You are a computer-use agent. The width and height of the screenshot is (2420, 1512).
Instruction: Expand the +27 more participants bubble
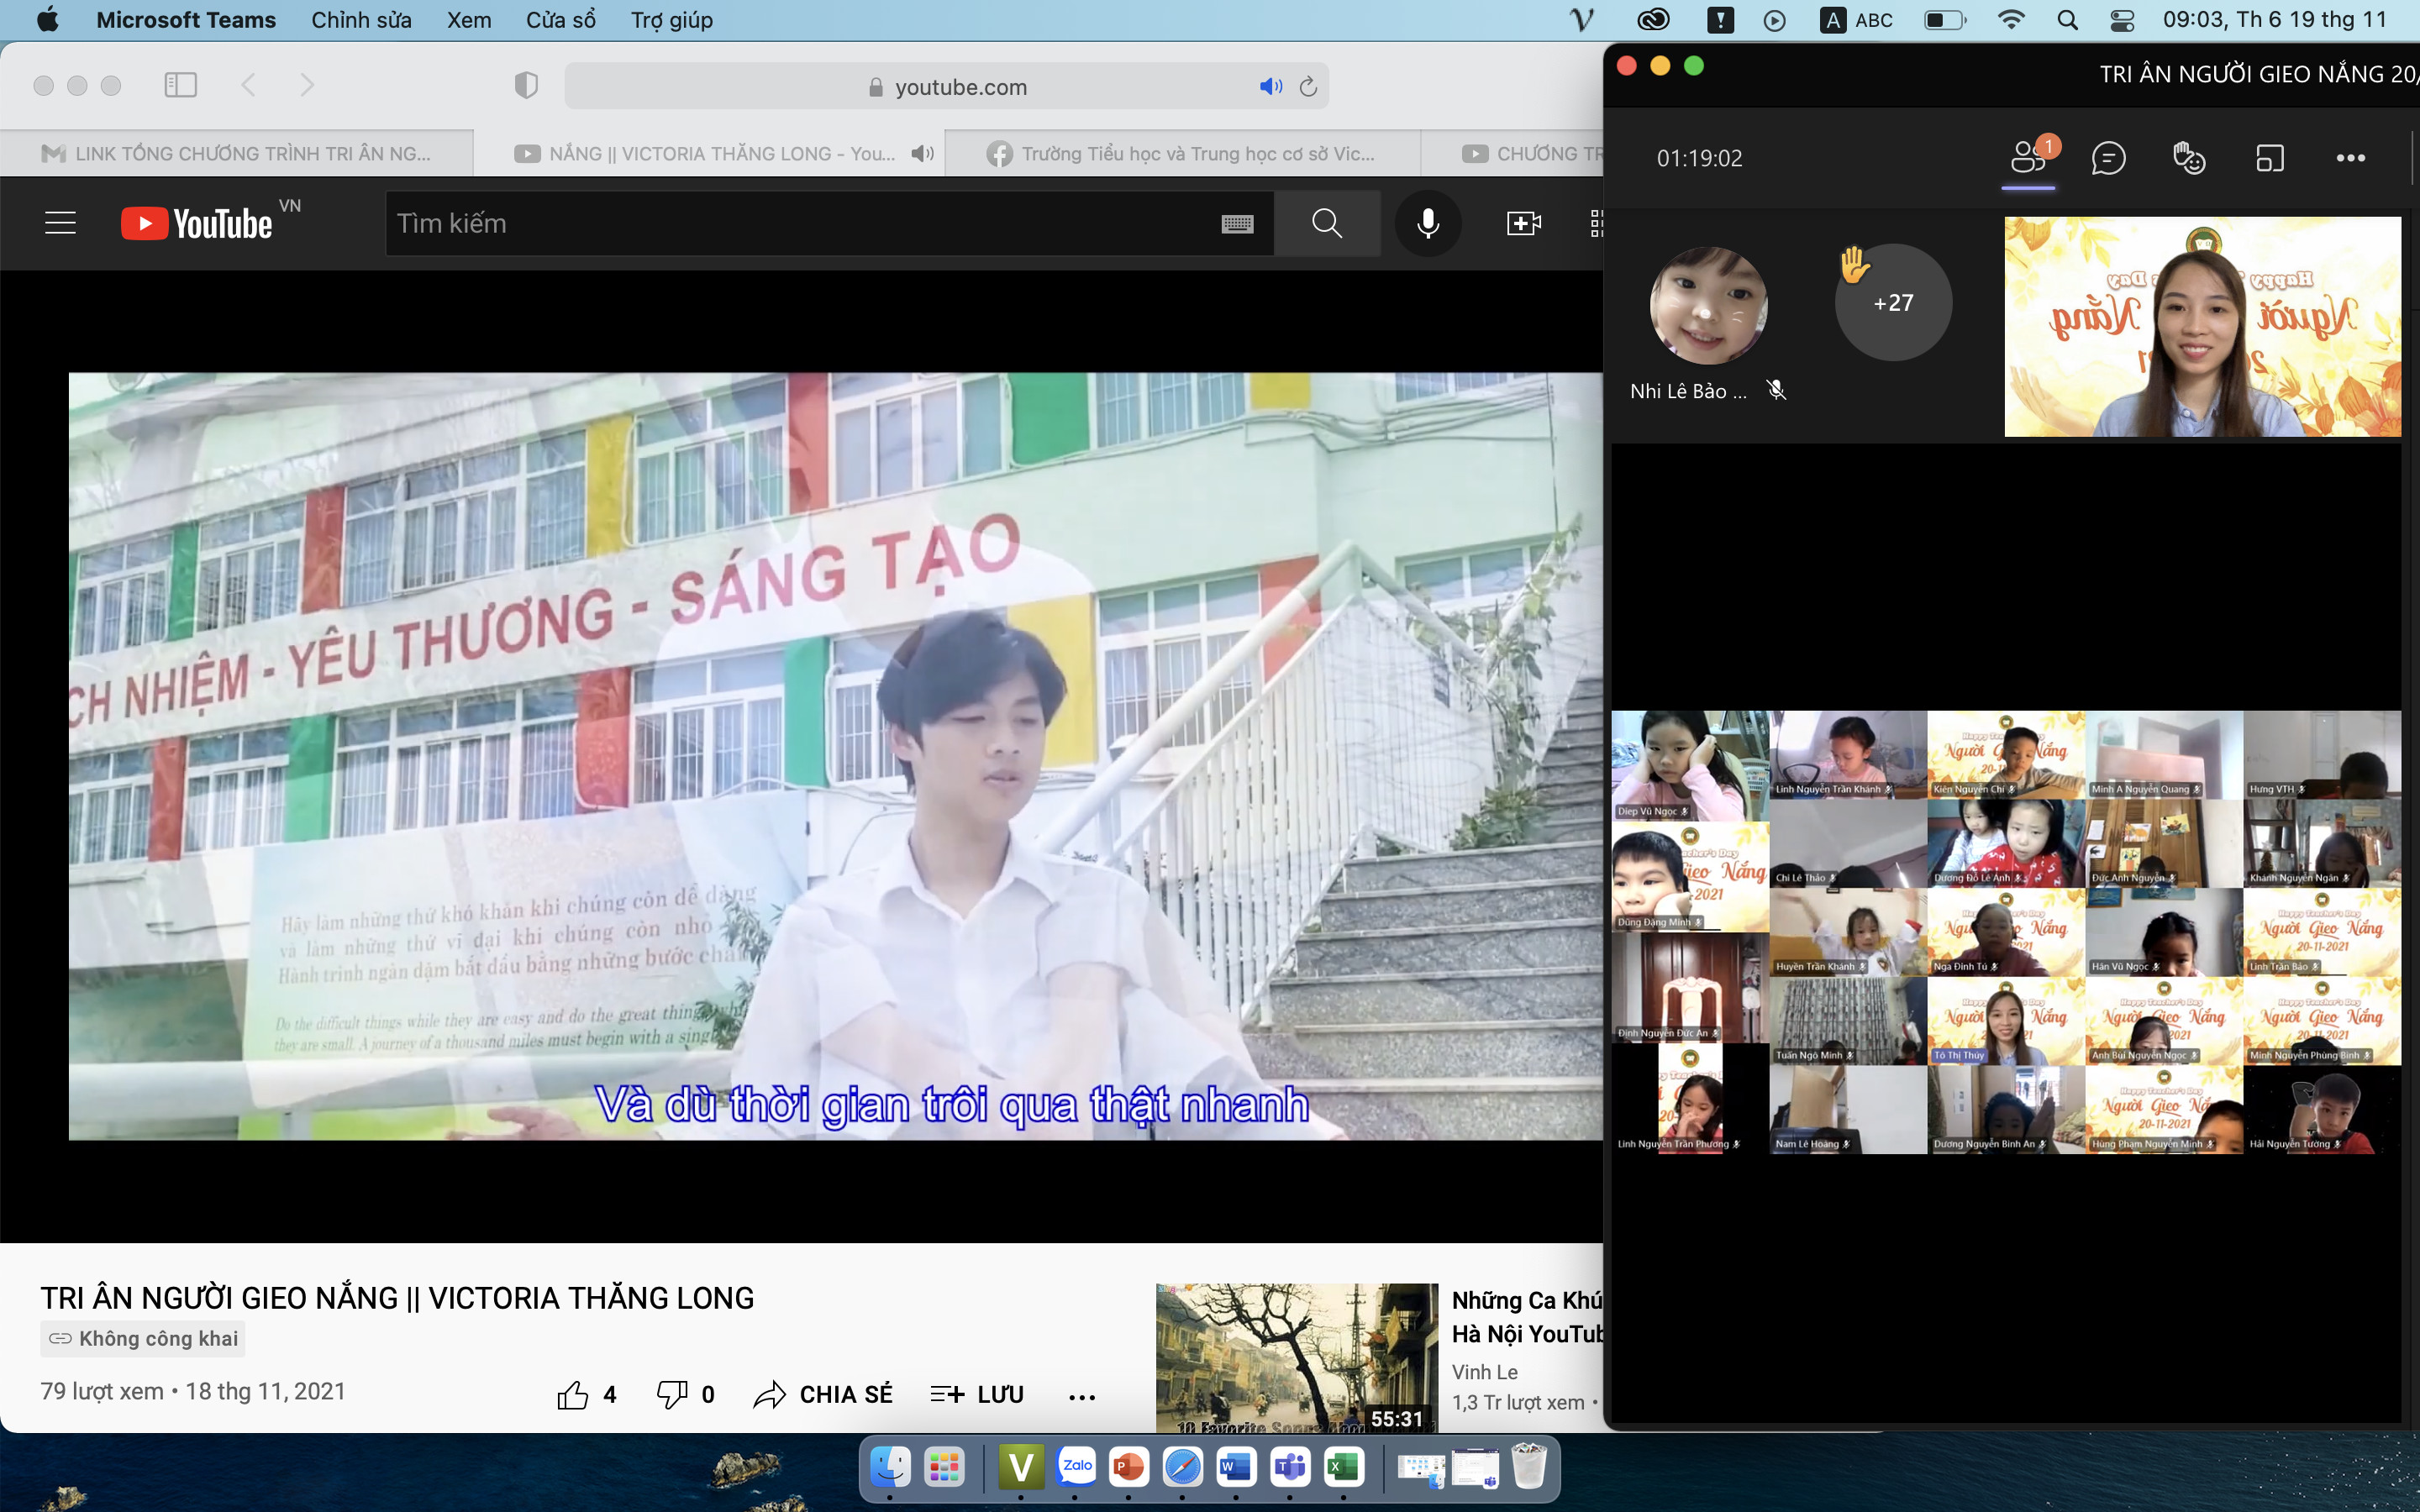1893,302
